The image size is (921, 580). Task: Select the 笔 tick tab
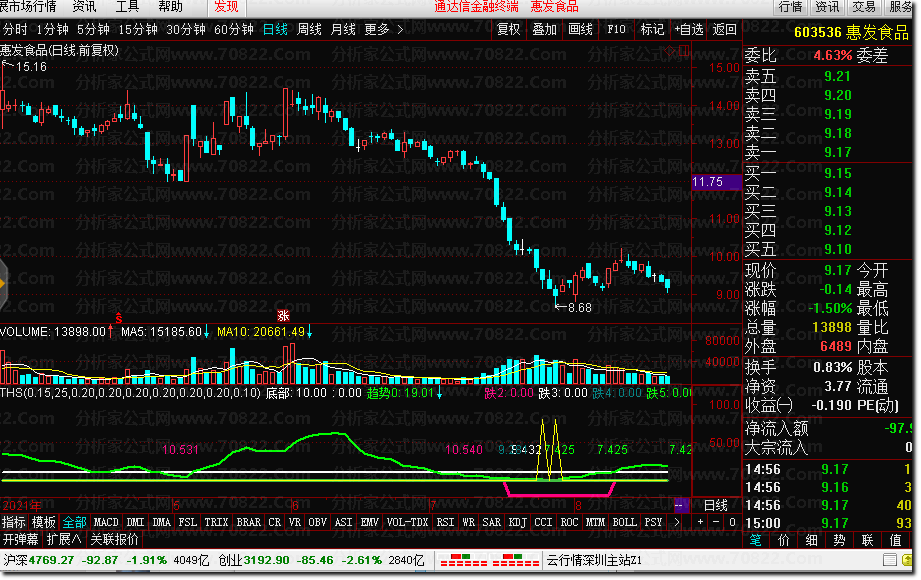point(756,540)
